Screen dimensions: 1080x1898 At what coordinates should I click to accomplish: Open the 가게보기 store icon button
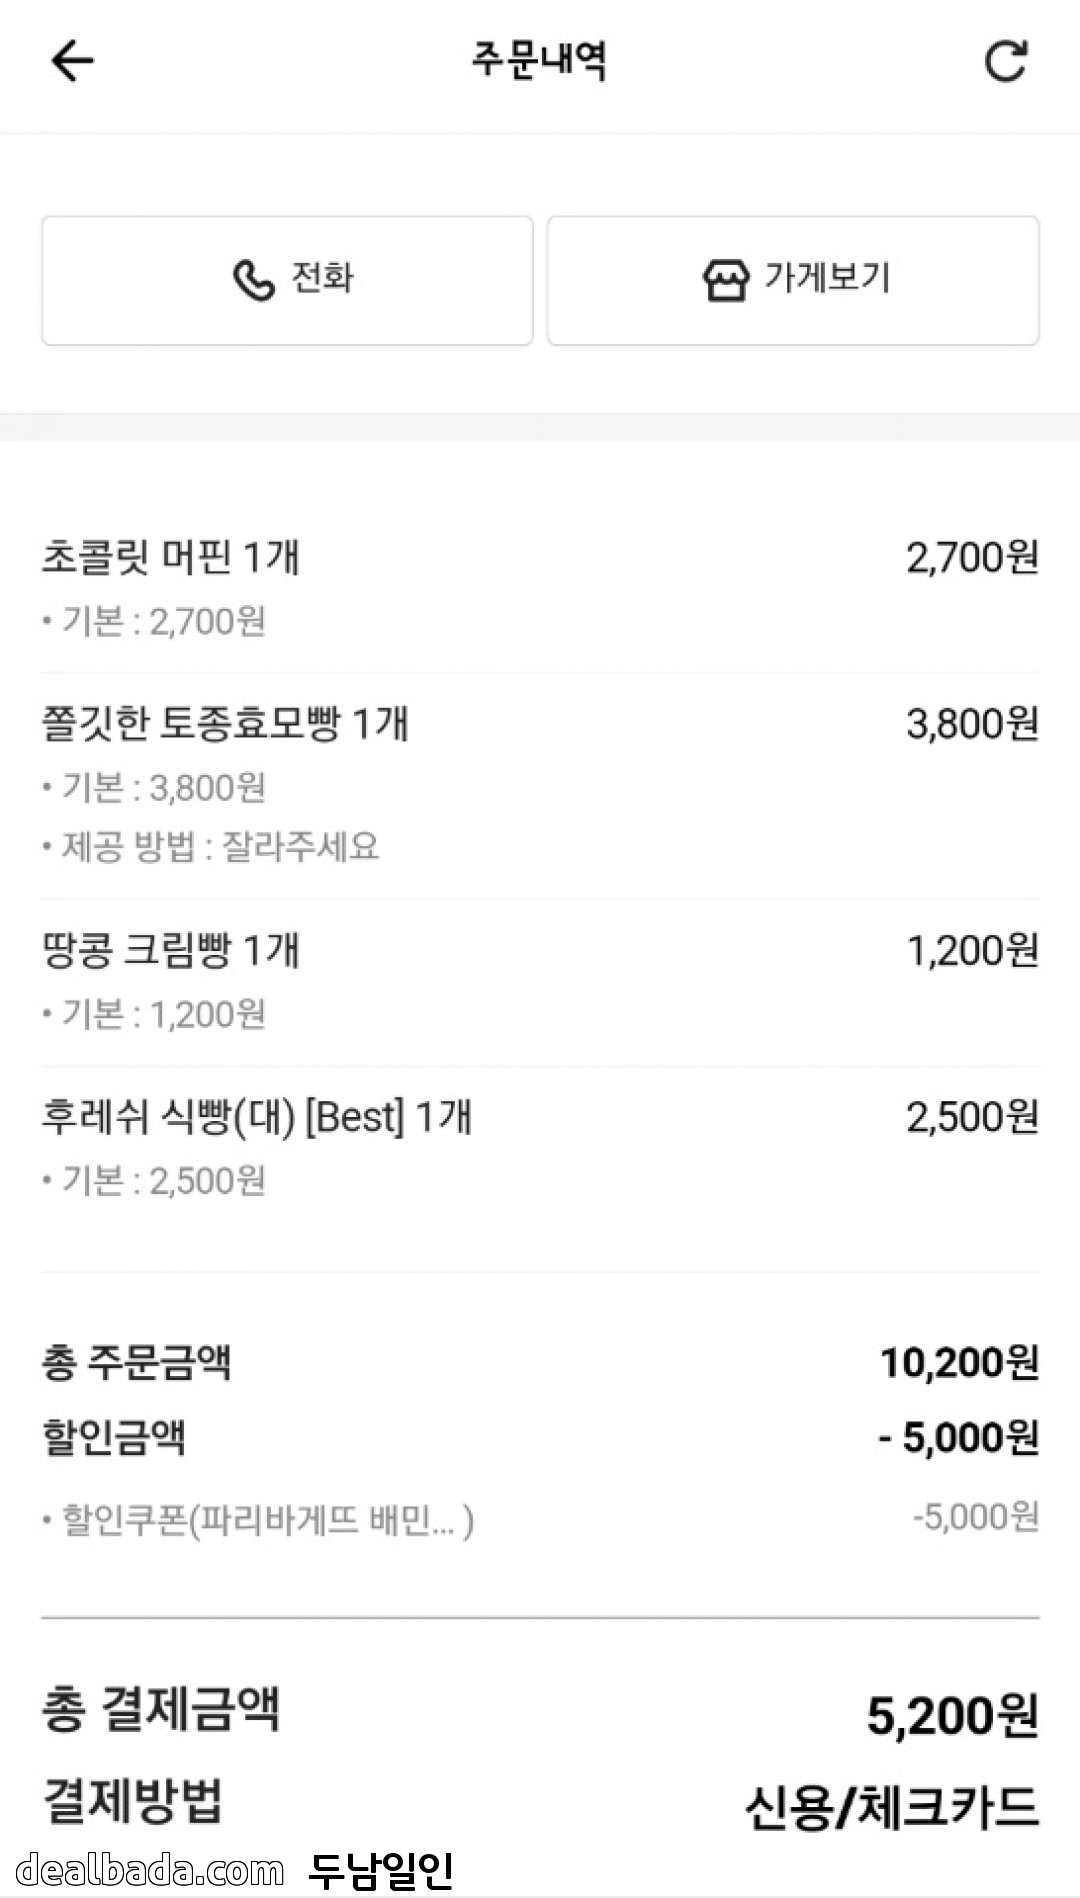pos(726,280)
